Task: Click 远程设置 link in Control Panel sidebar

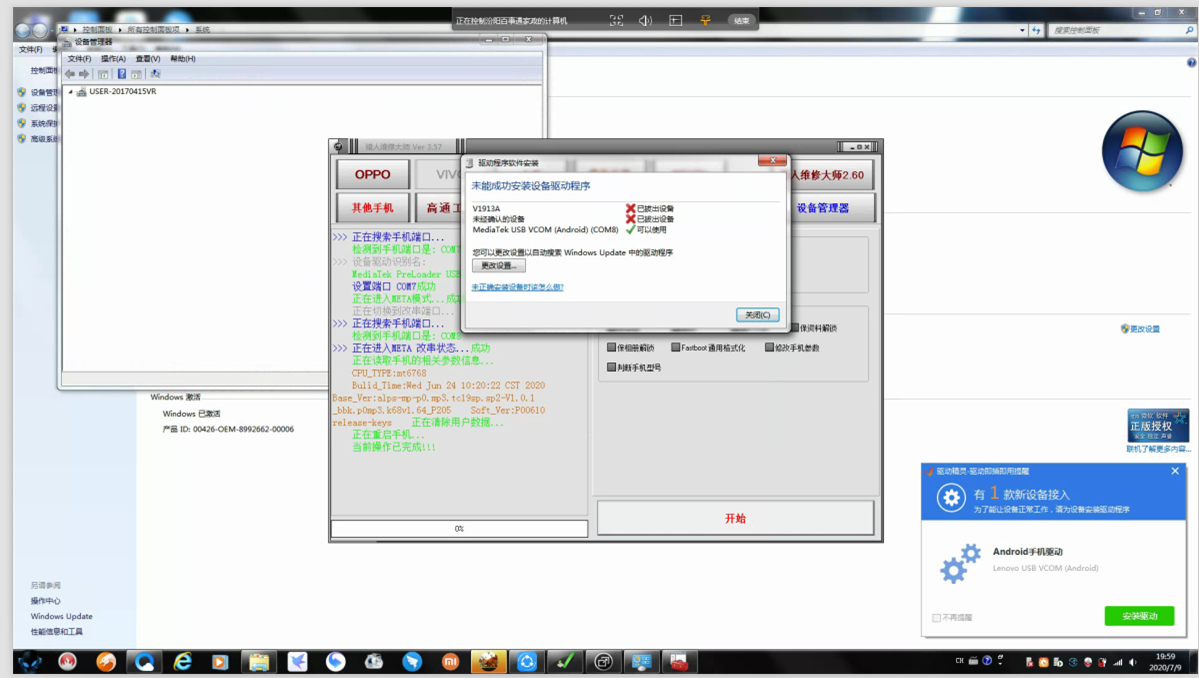Action: (x=44, y=108)
